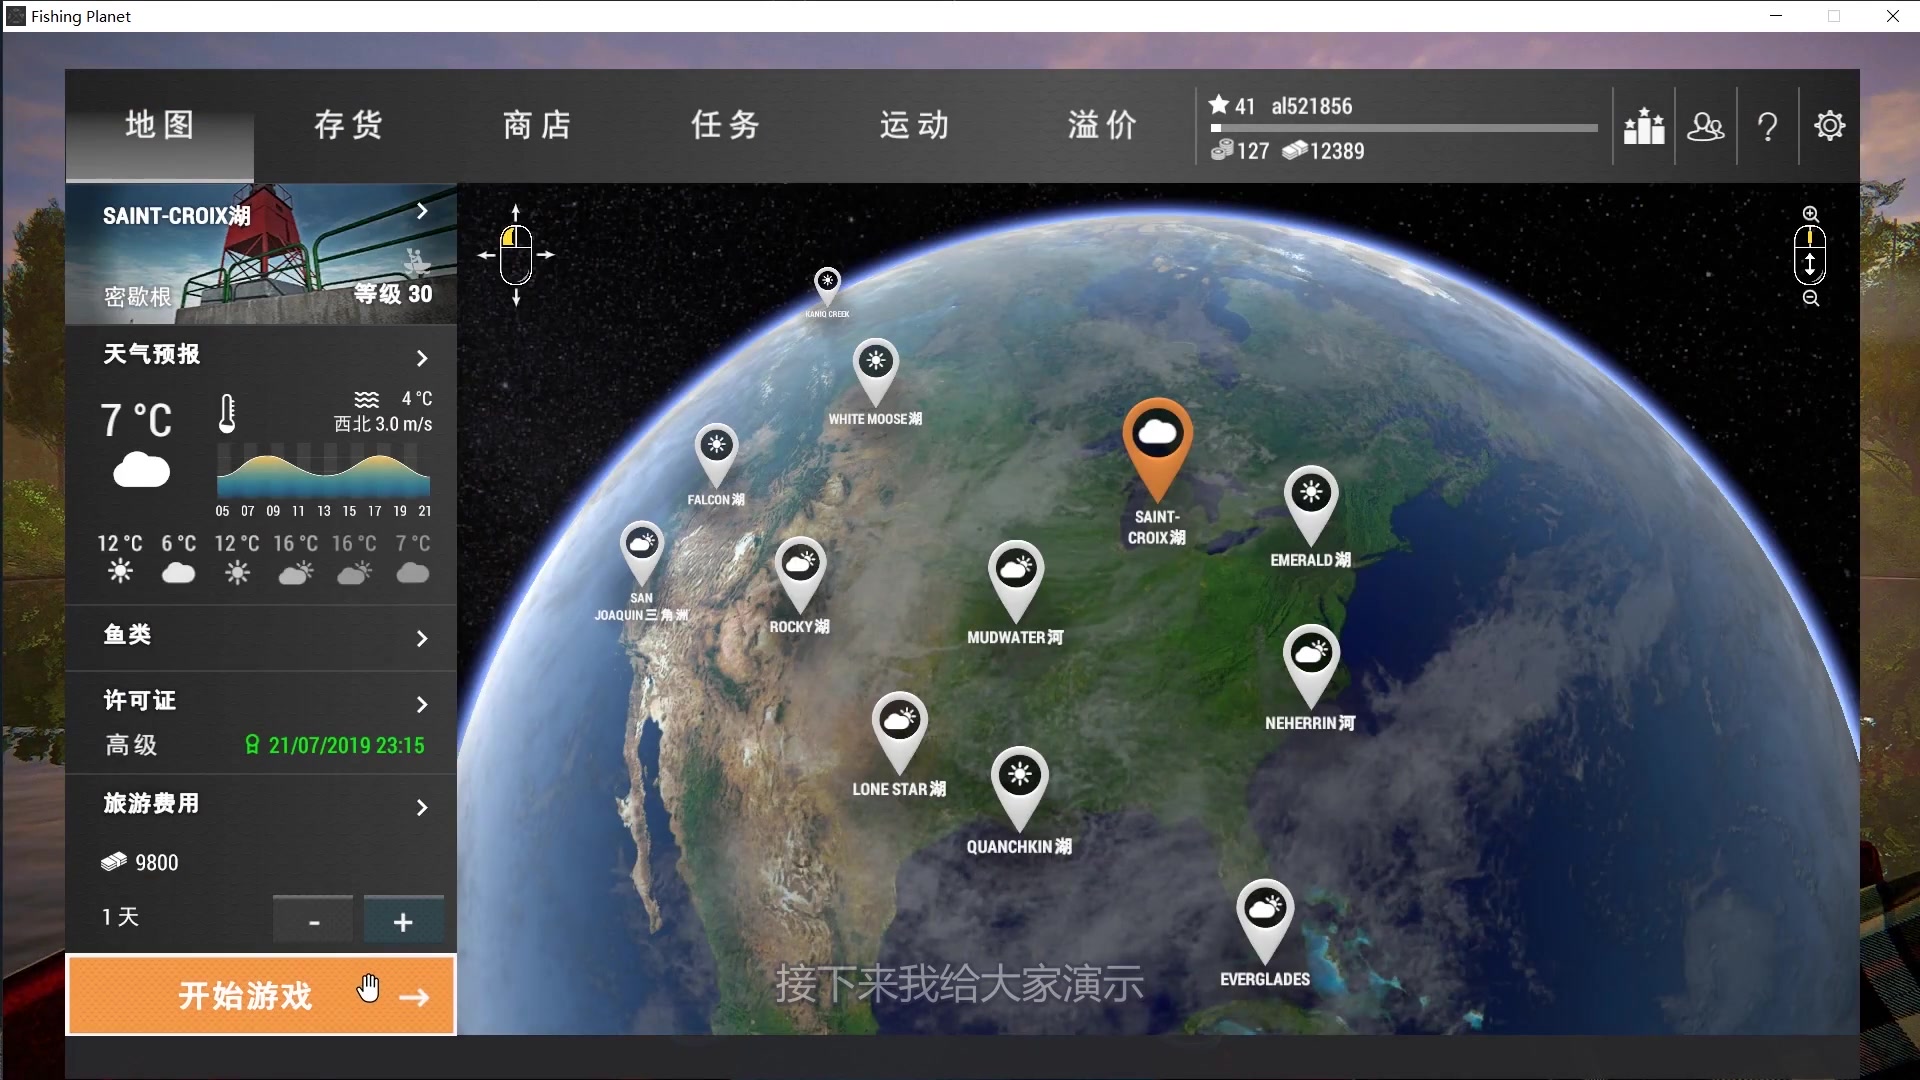Screen dimensions: 1920x1080
Task: Click the 1天 trip duration label
Action: coord(120,917)
